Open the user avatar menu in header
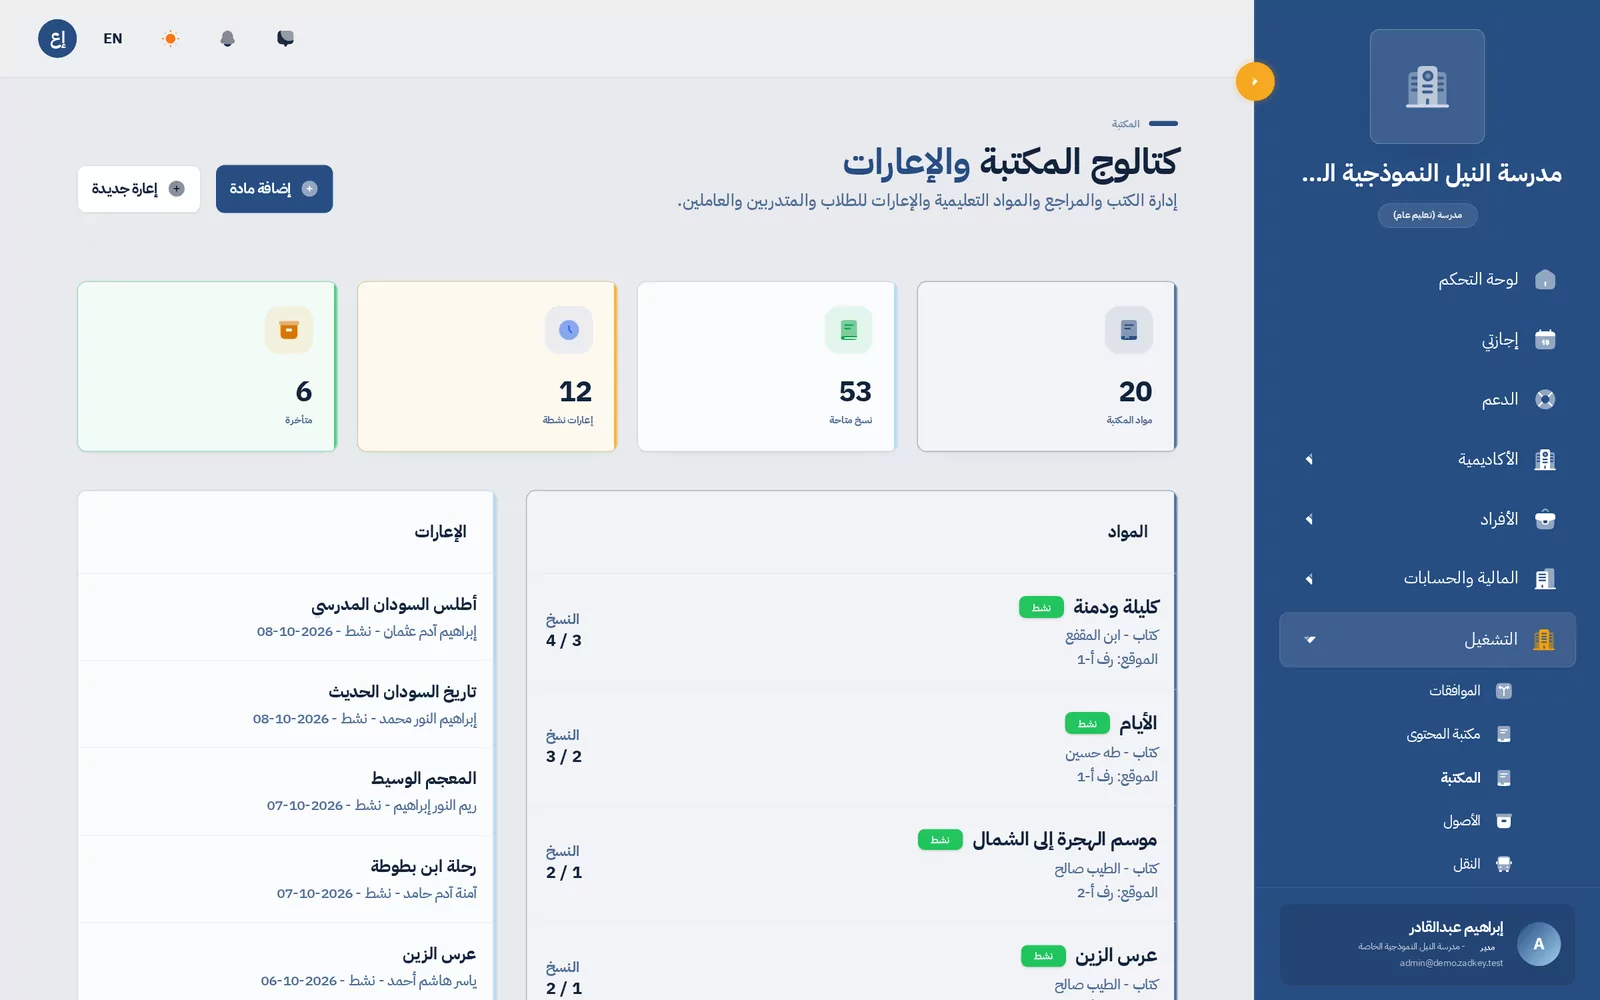This screenshot has width=1600, height=1000. point(57,39)
